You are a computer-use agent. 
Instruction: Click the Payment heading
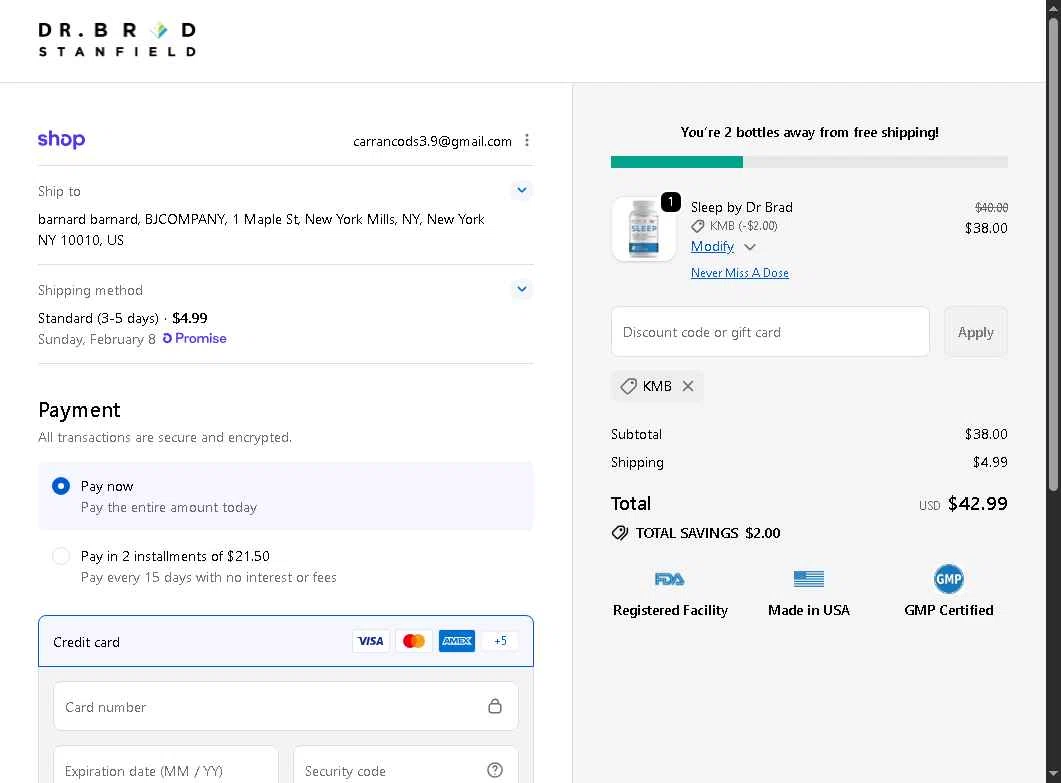coord(79,410)
